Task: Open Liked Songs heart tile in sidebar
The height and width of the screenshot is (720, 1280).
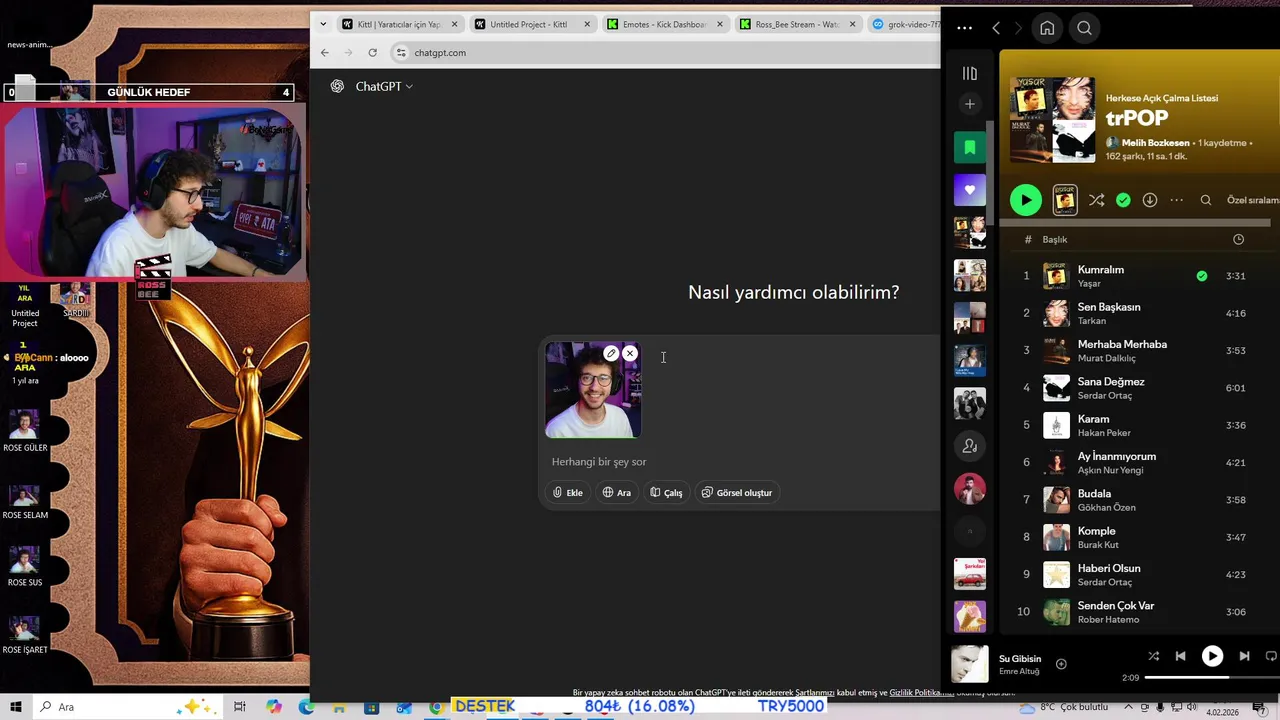Action: click(x=969, y=190)
